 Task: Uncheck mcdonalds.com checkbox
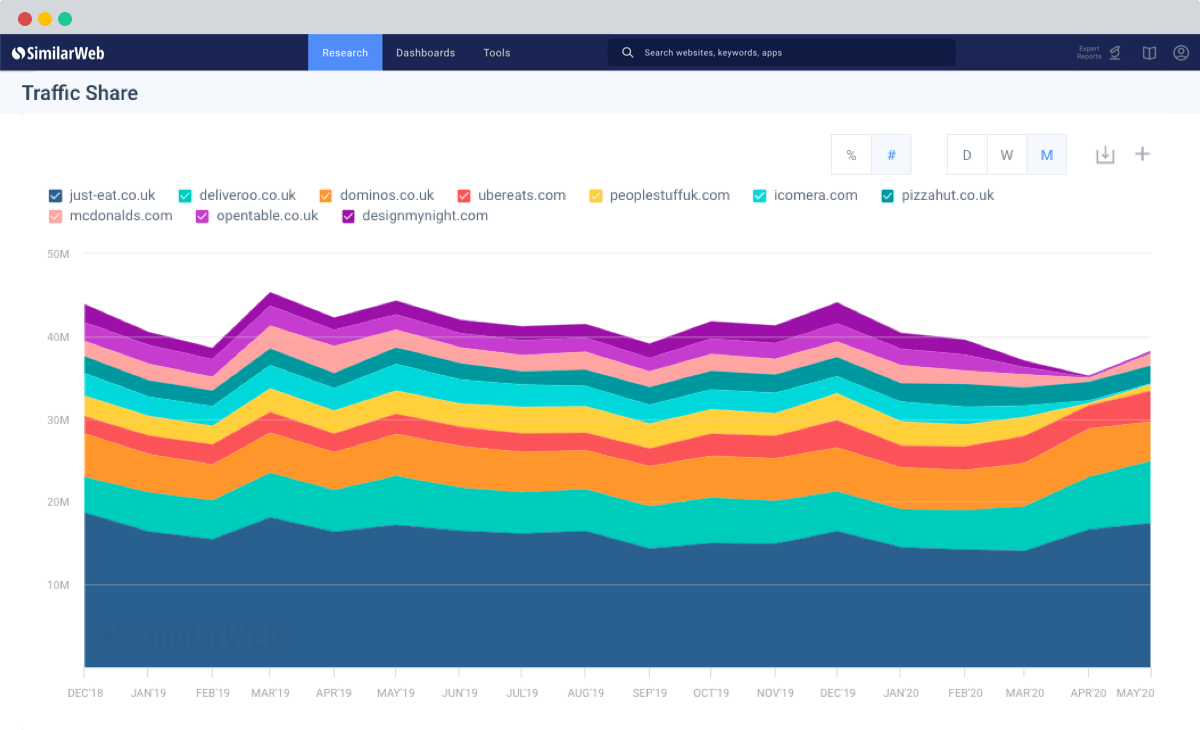(56, 216)
